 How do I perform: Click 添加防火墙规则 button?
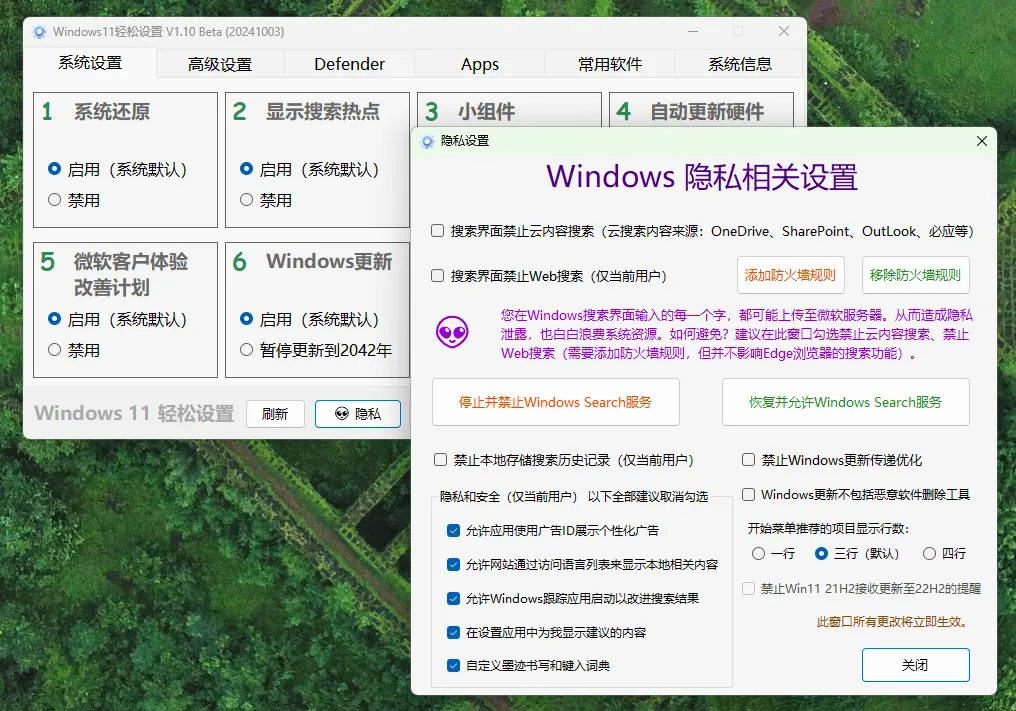[x=790, y=275]
